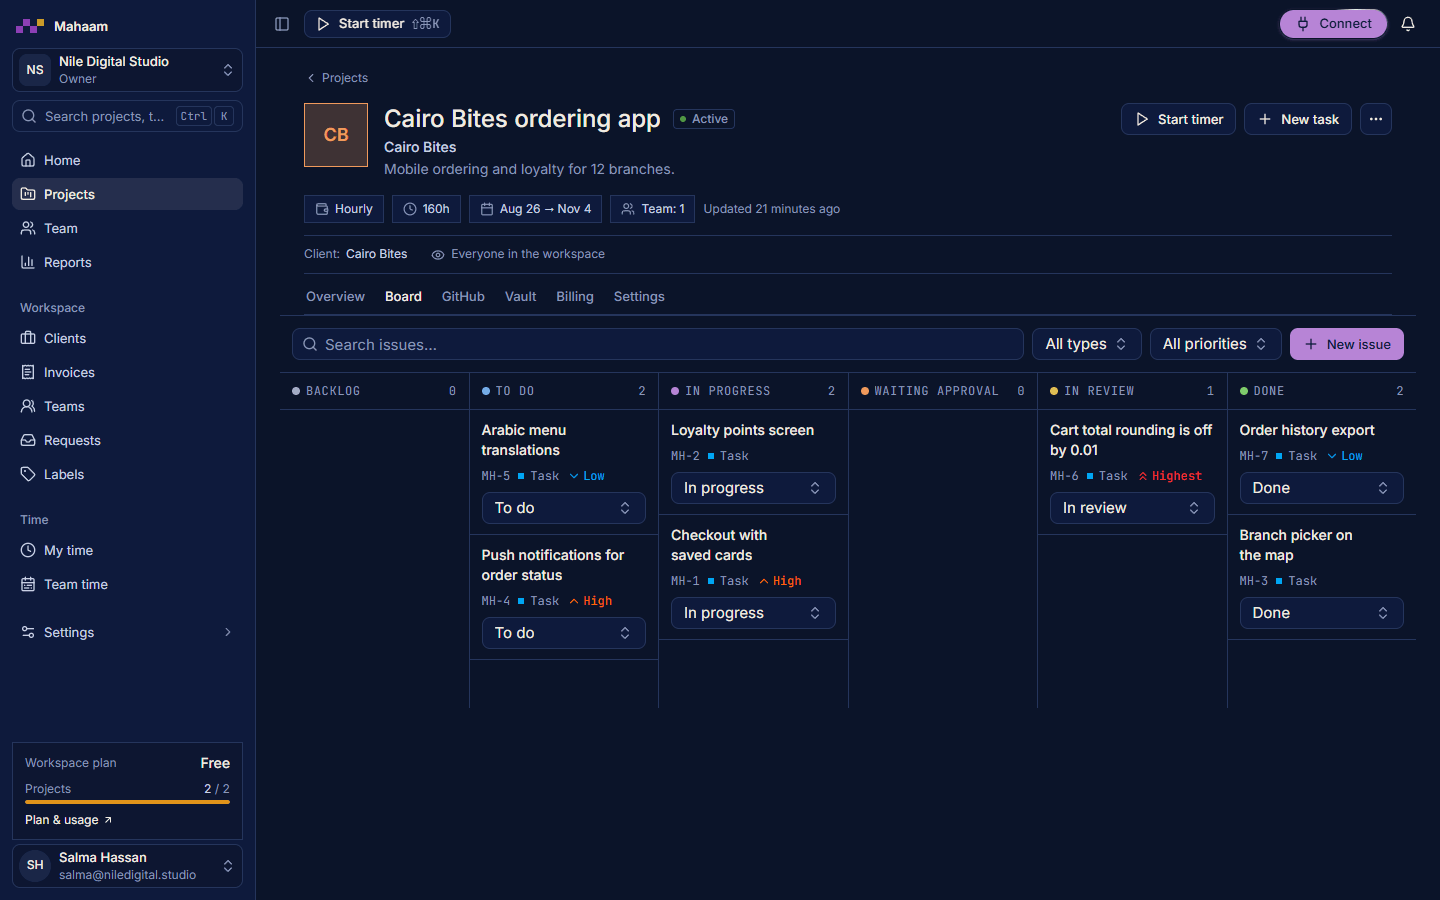Open the Nile Digital Studio workspace switcher
The image size is (1440, 900).
127,70
